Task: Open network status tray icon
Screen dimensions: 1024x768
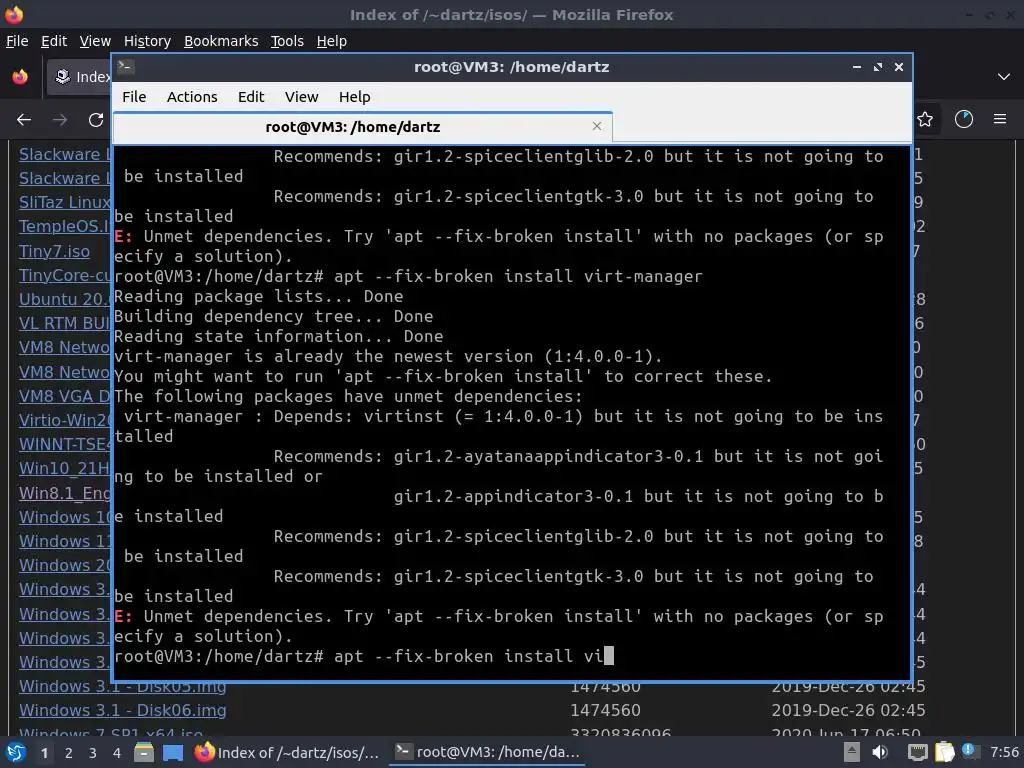Action: pyautogui.click(x=918, y=753)
